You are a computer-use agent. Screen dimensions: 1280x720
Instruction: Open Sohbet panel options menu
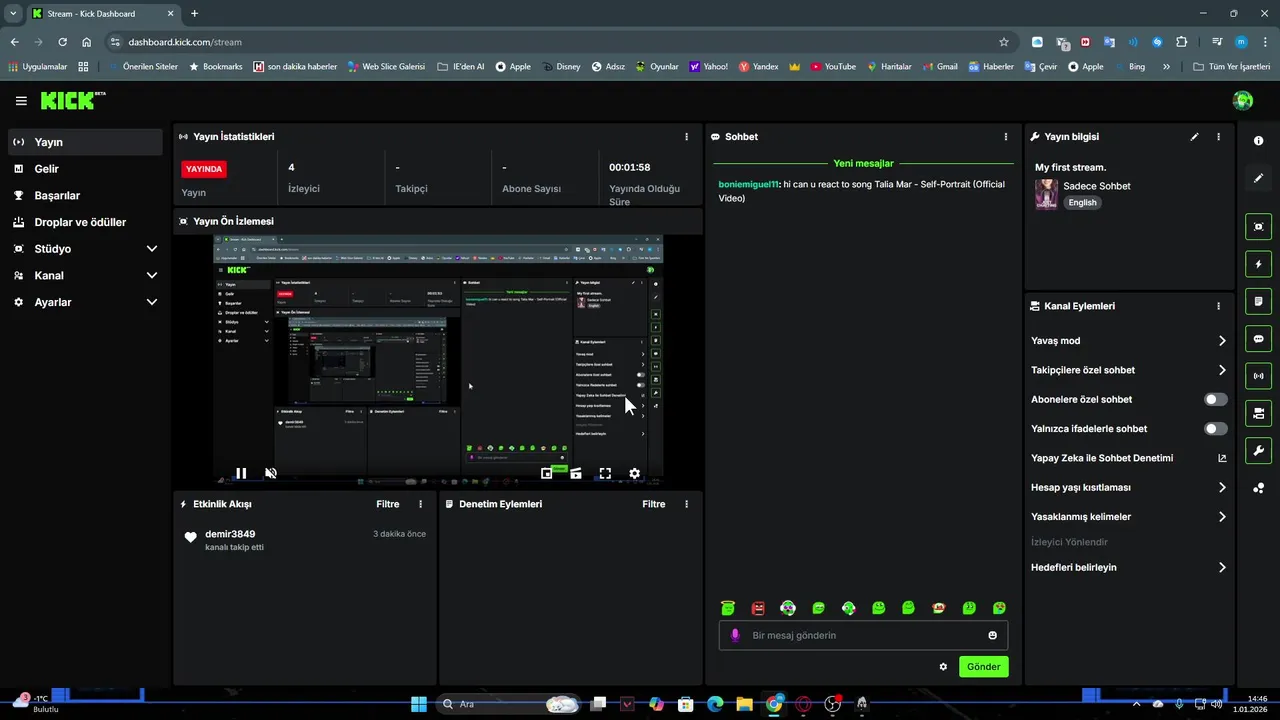tap(1006, 137)
